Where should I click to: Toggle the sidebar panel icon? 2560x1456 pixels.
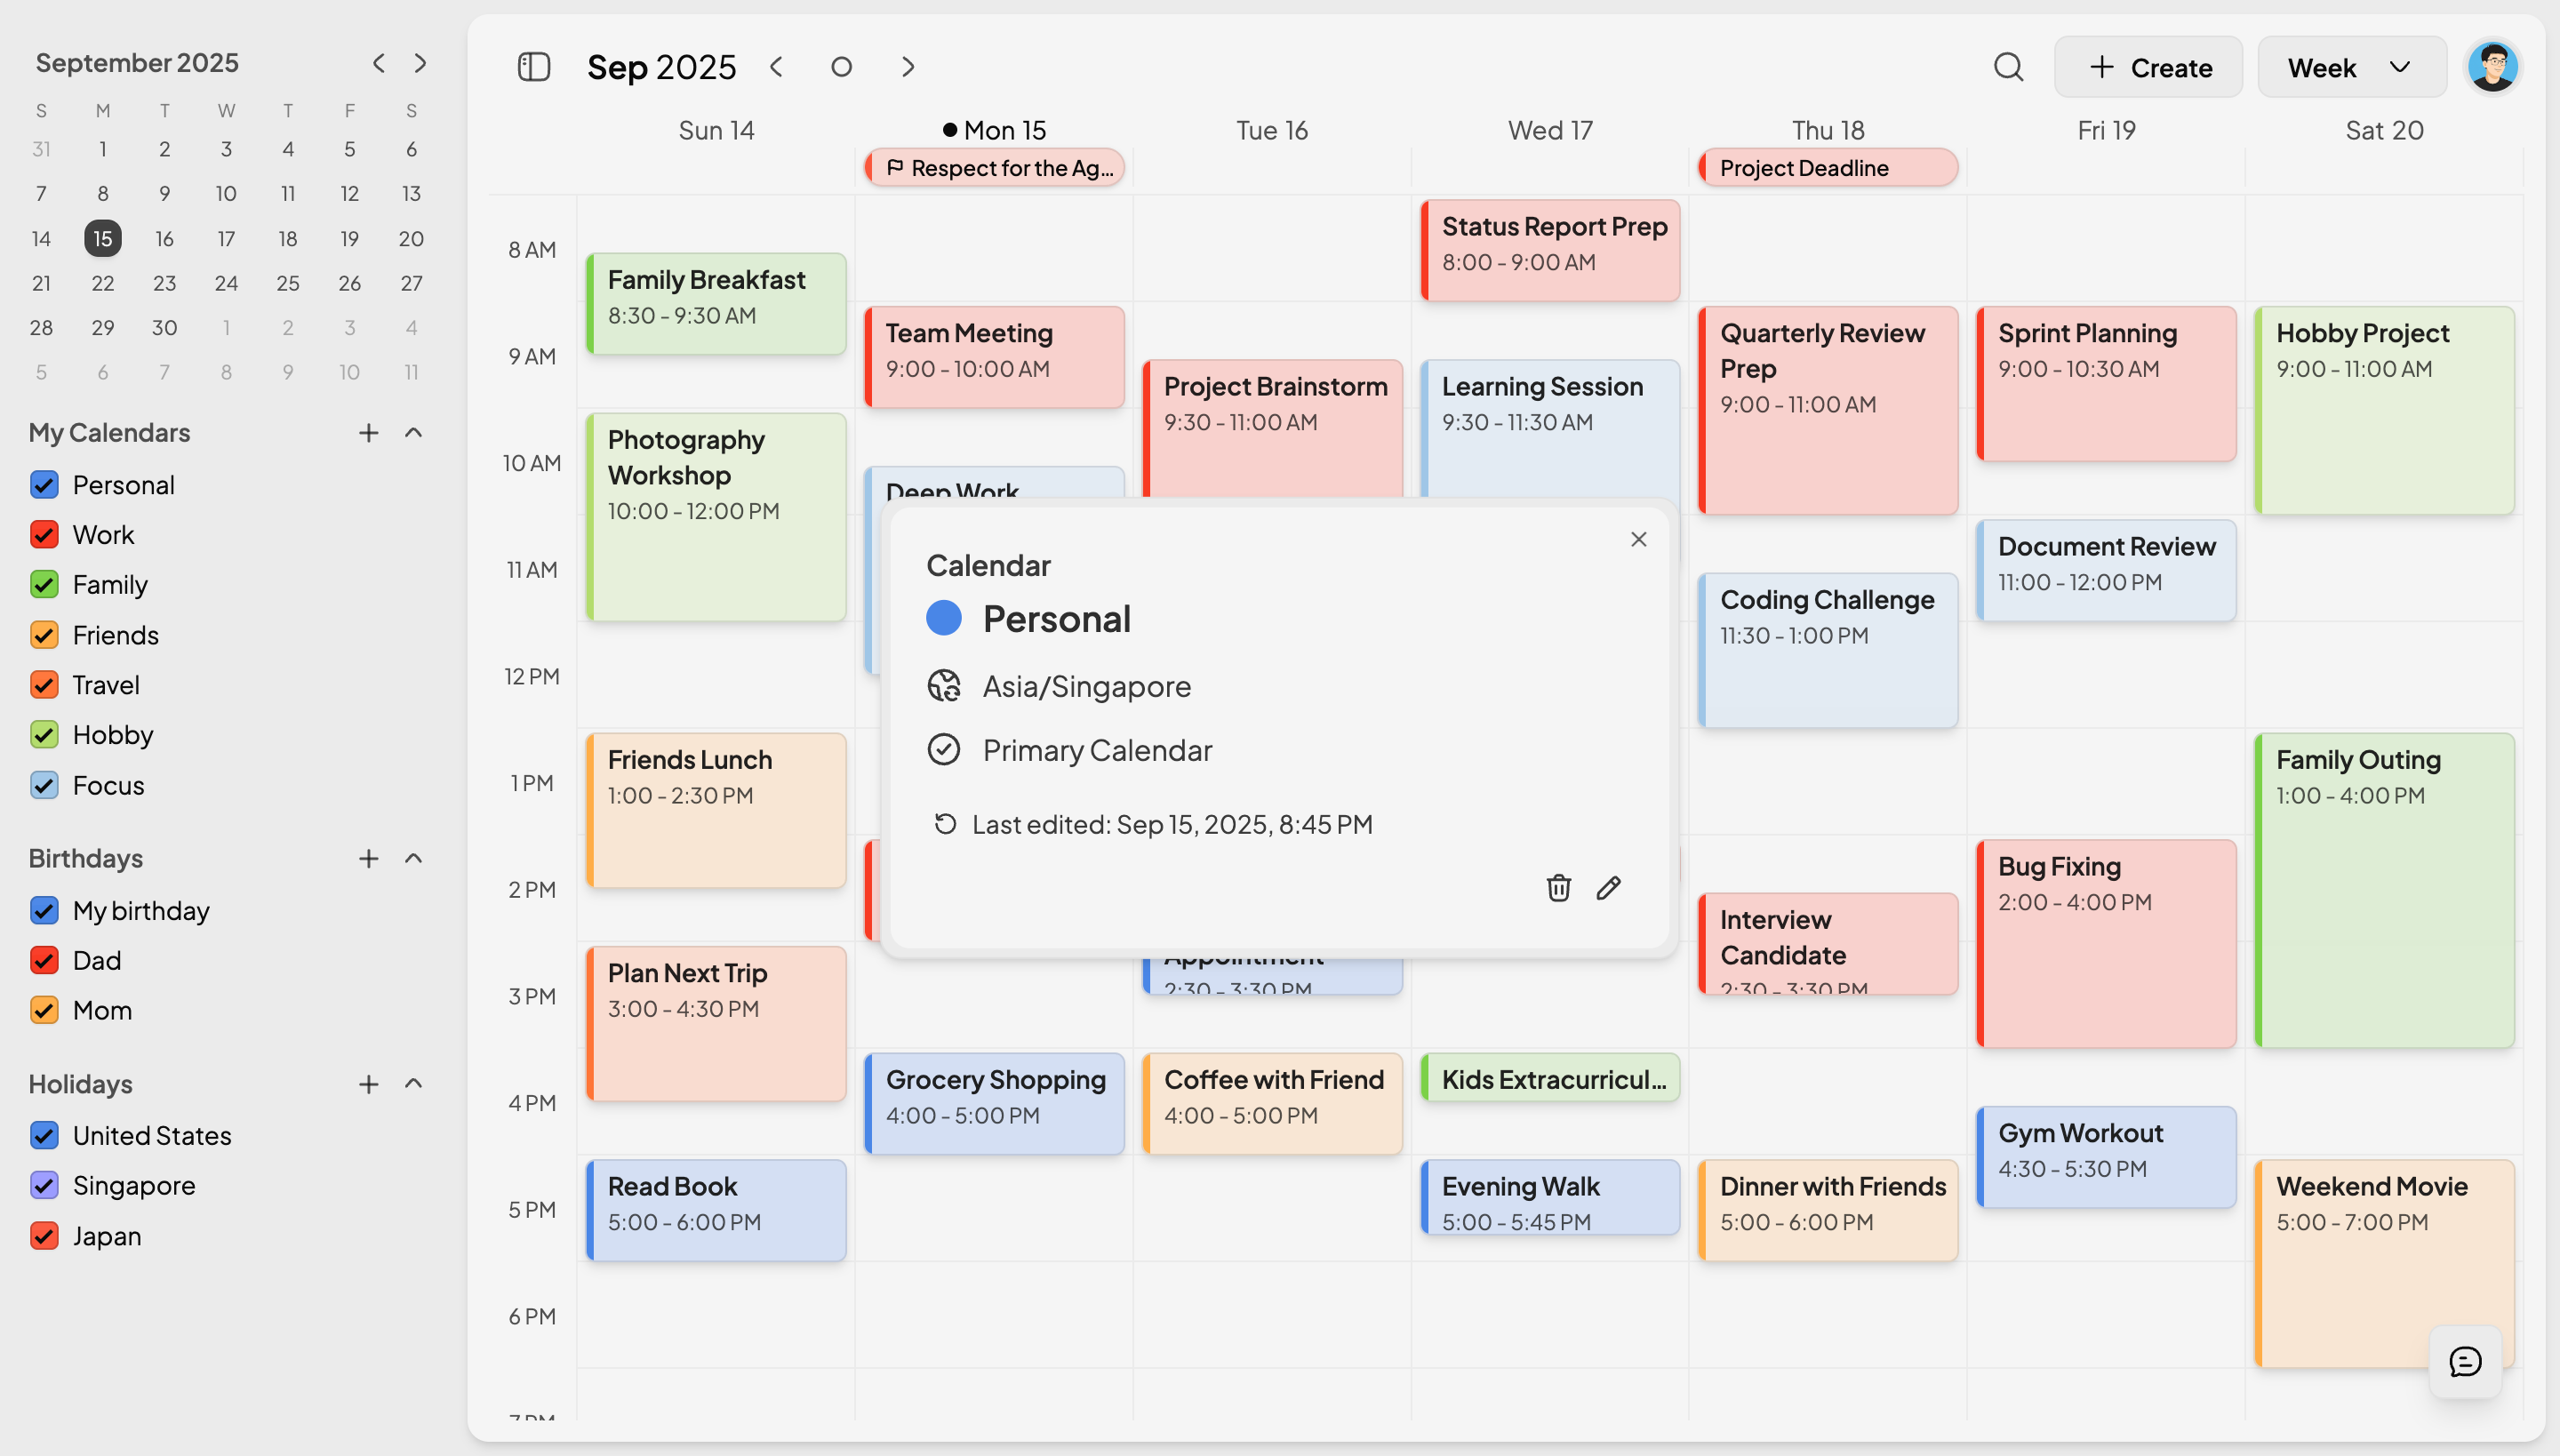point(534,67)
